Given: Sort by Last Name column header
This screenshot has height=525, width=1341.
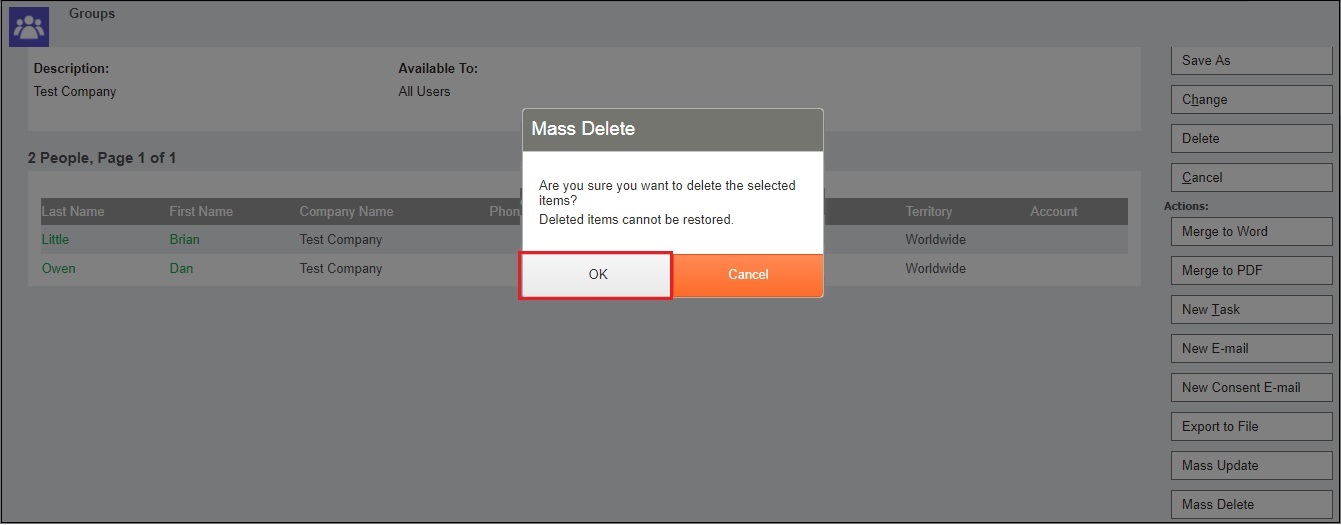Looking at the screenshot, I should 72,212.
